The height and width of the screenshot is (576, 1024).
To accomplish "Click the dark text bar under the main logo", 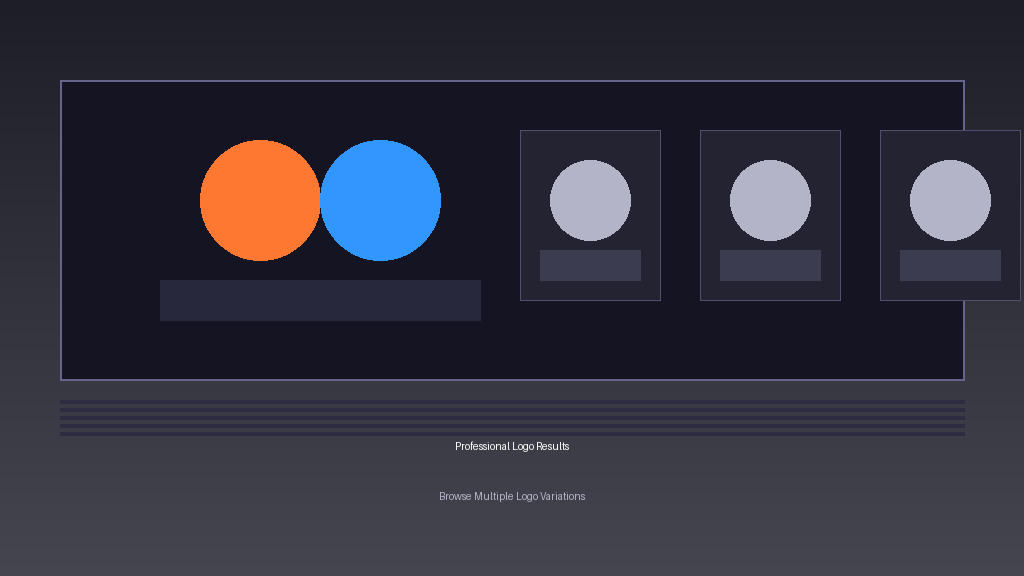I will (321, 300).
